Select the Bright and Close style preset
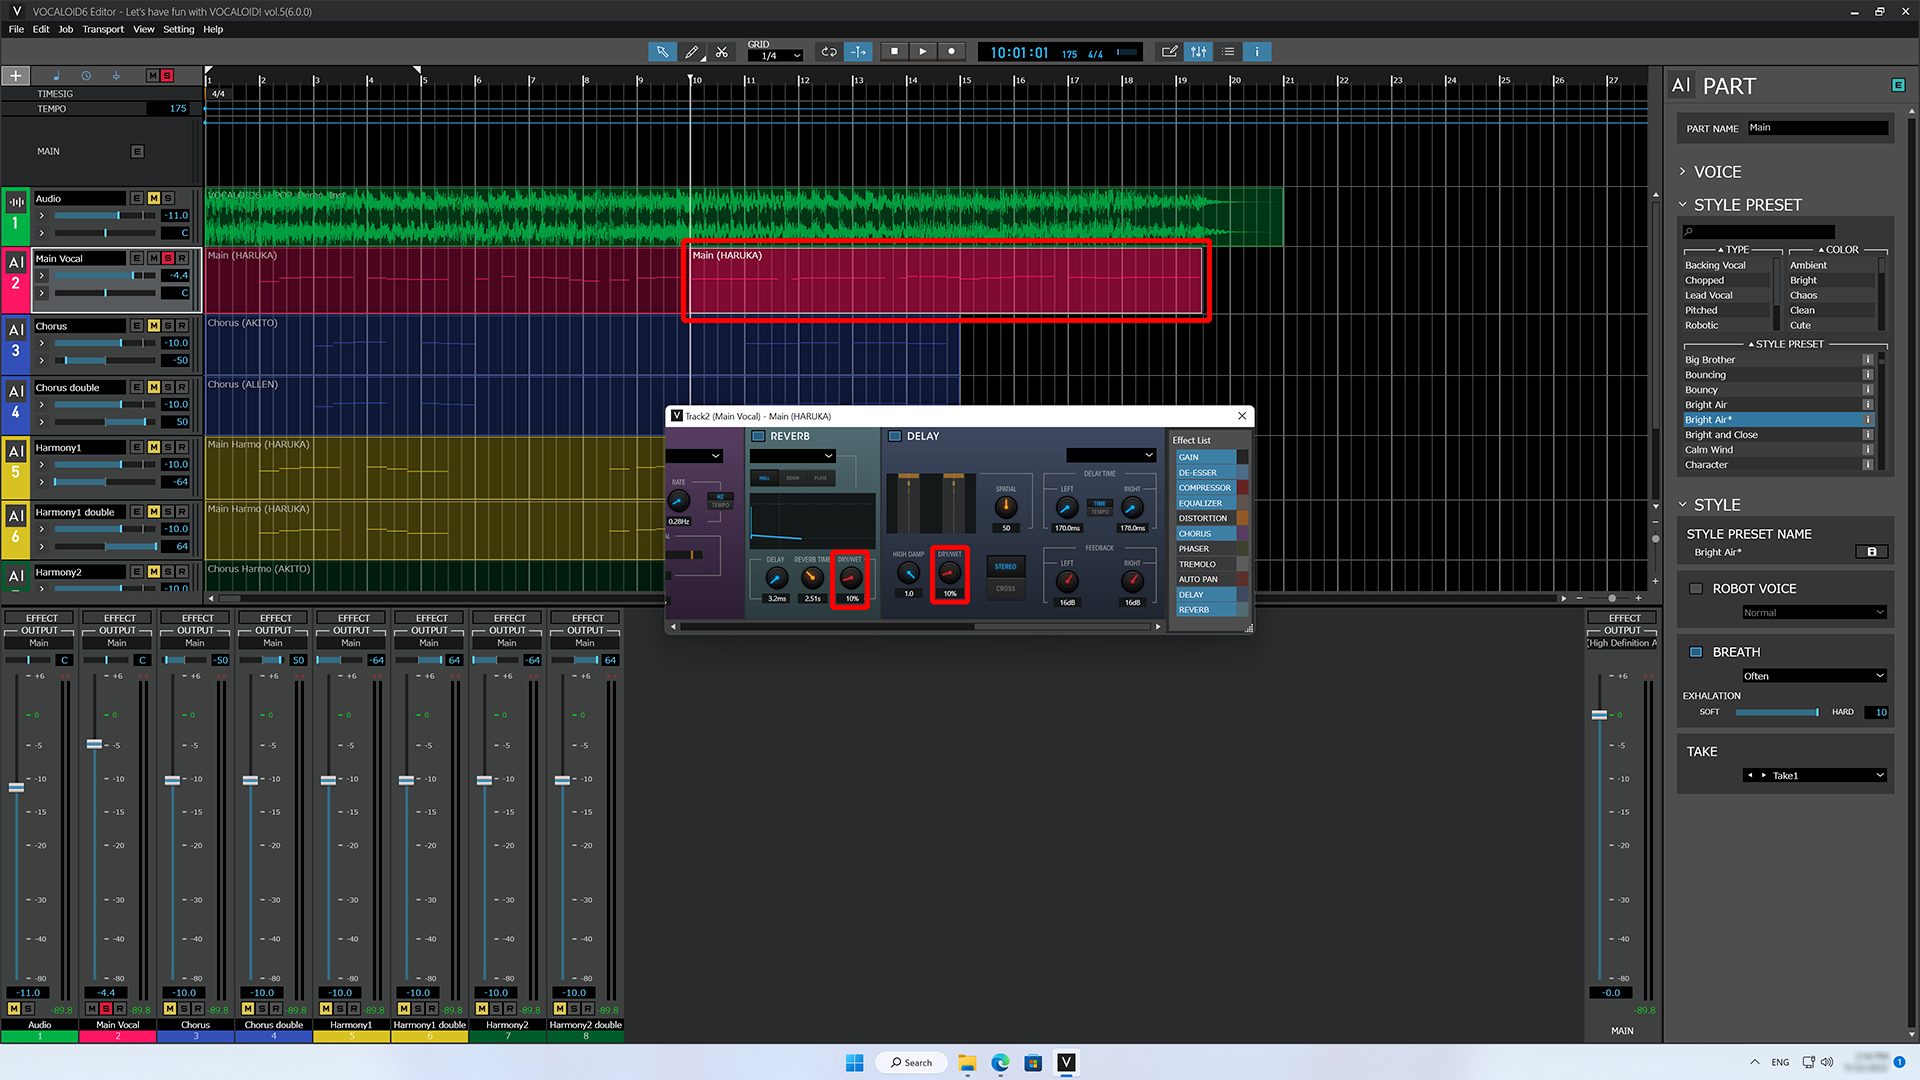 click(x=1722, y=434)
